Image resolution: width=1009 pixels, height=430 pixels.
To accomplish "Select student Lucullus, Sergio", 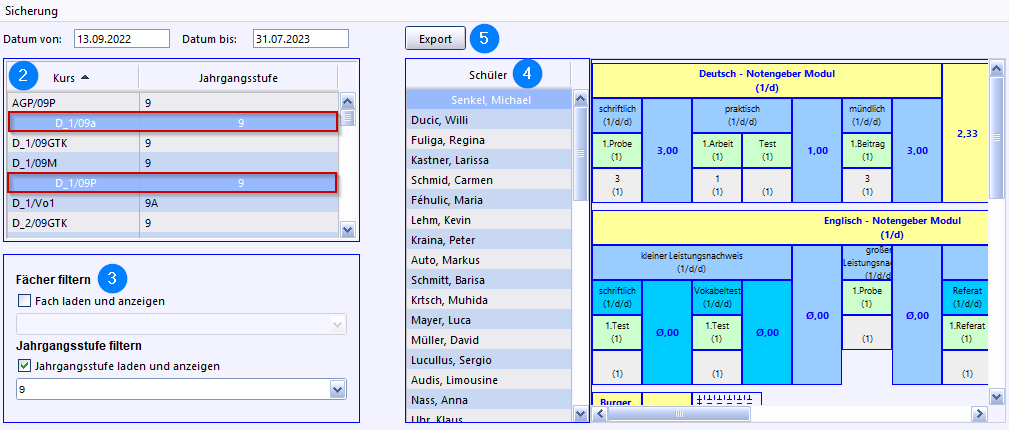I will point(488,360).
